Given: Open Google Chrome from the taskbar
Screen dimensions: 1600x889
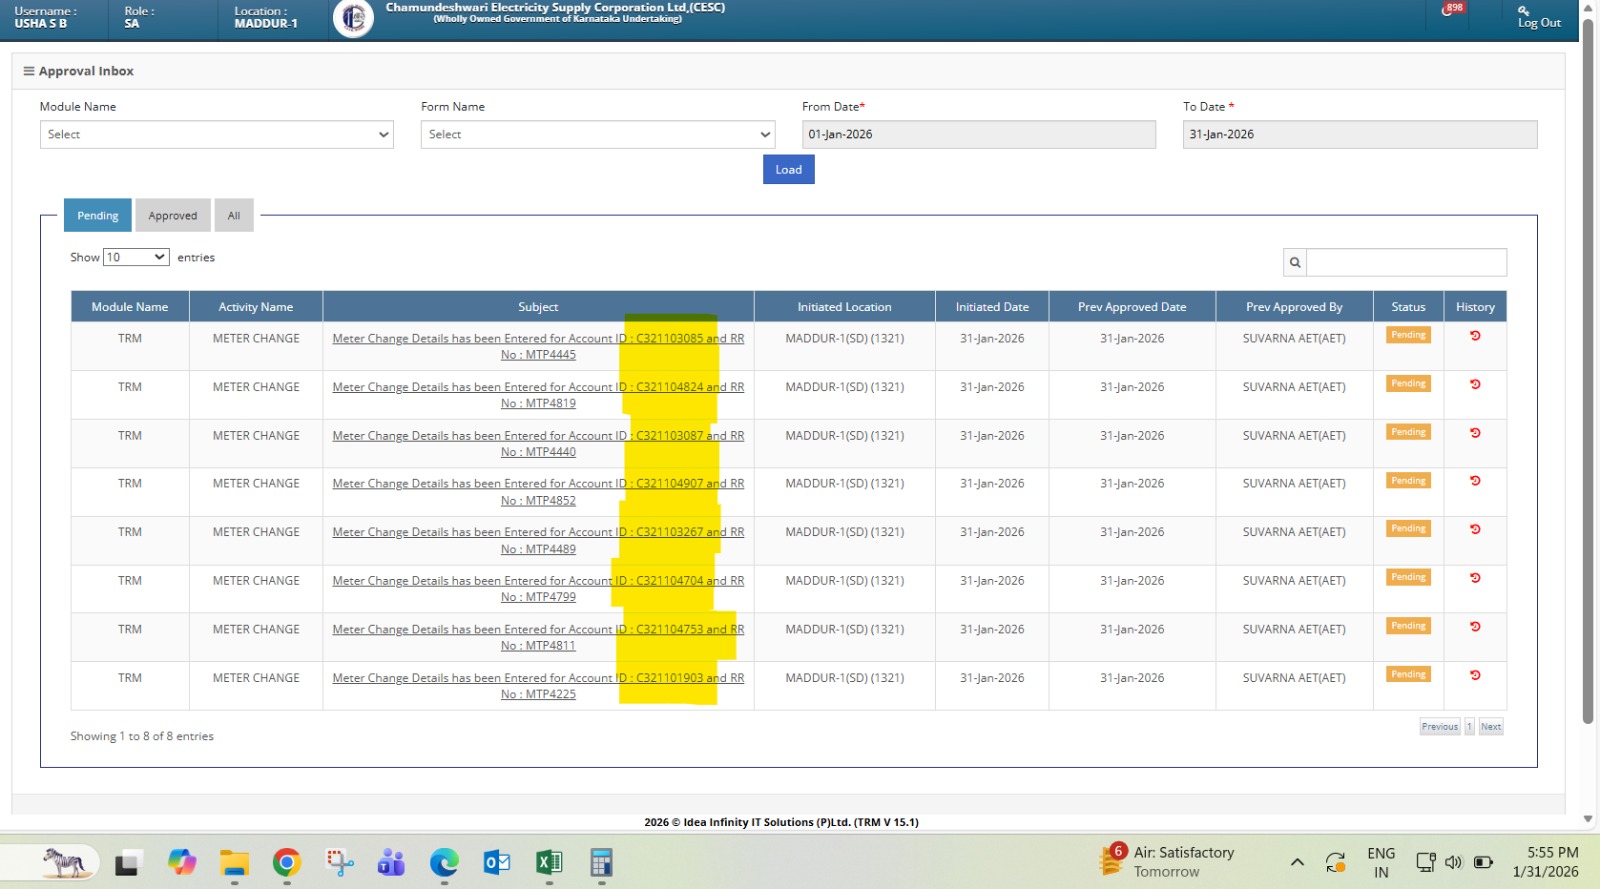Looking at the screenshot, I should pos(287,862).
